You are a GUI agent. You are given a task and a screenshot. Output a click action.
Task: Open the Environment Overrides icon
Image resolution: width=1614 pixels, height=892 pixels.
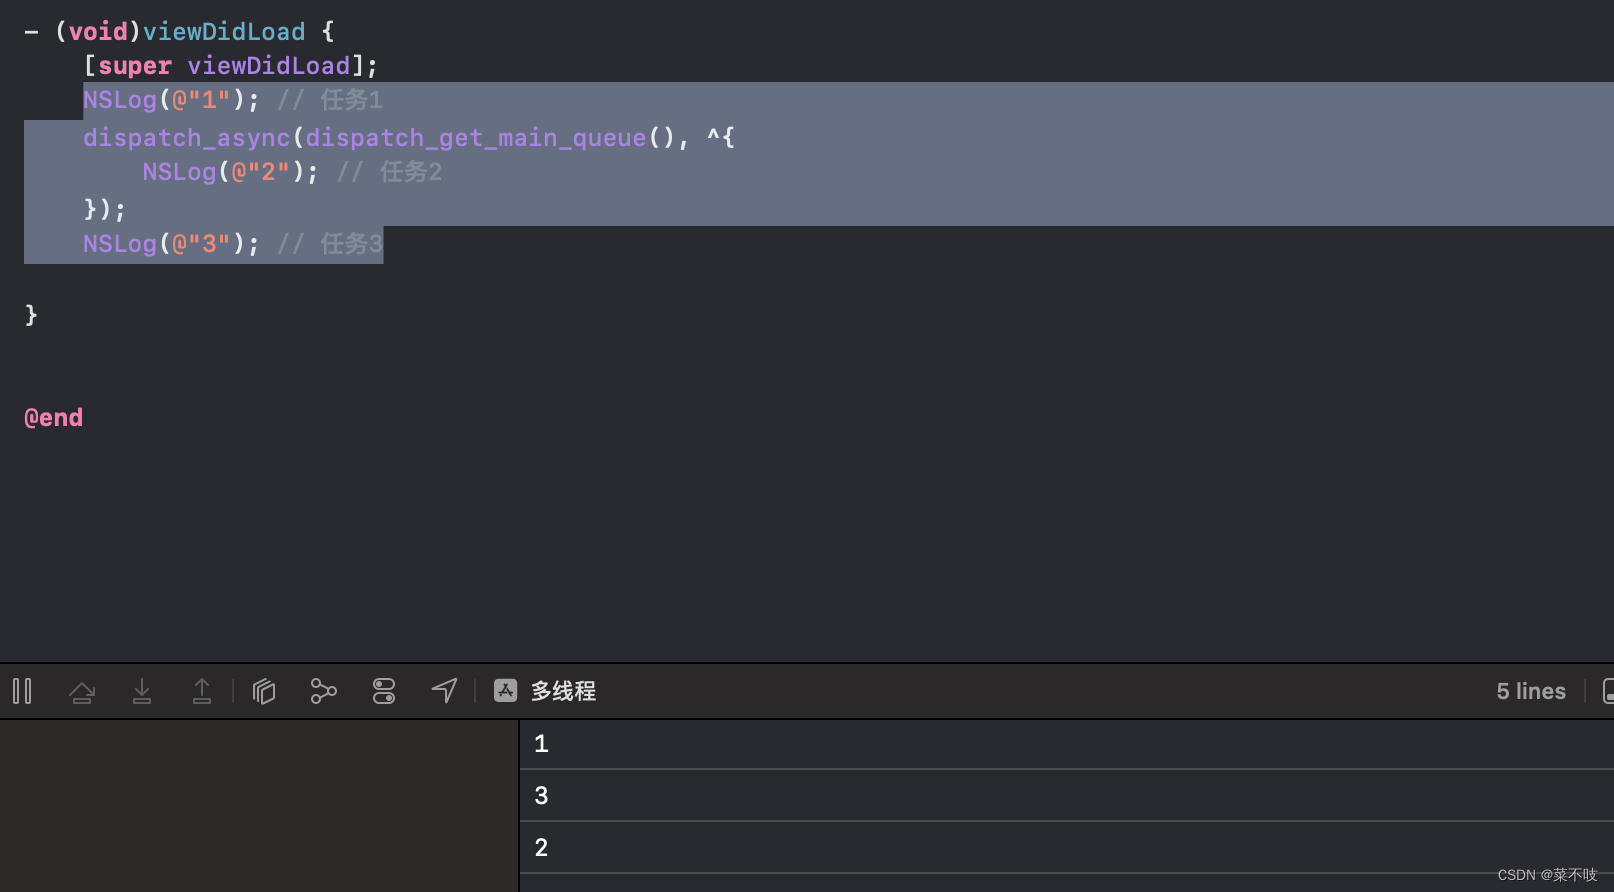384,691
